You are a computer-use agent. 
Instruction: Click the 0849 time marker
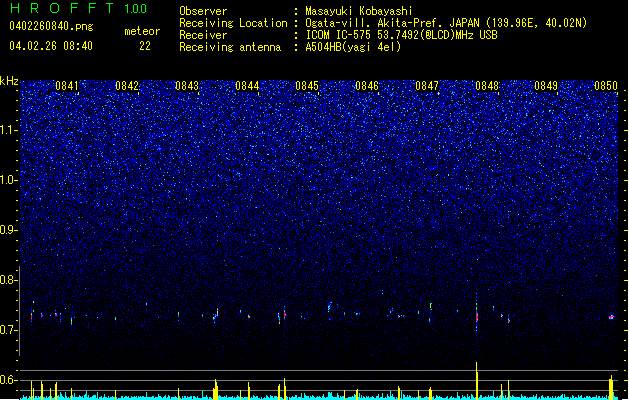coord(546,86)
